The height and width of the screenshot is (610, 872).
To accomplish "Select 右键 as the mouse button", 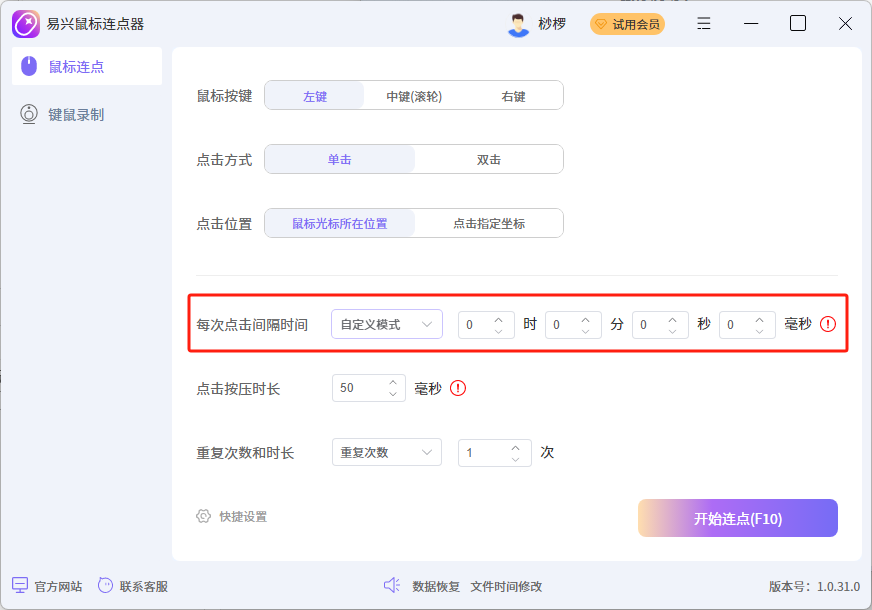I will [513, 95].
